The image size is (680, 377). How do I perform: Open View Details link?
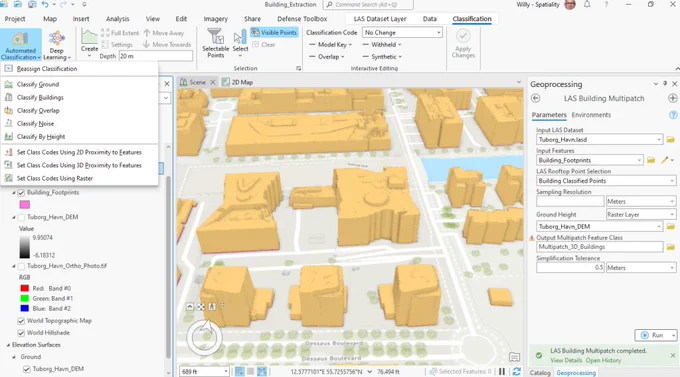pyautogui.click(x=566, y=361)
